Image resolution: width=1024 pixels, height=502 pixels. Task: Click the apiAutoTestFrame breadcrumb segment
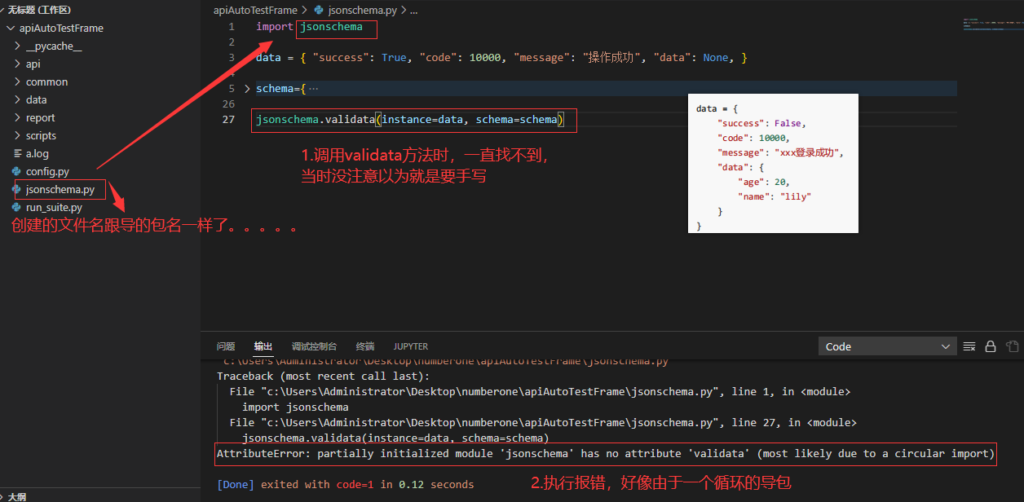(255, 9)
